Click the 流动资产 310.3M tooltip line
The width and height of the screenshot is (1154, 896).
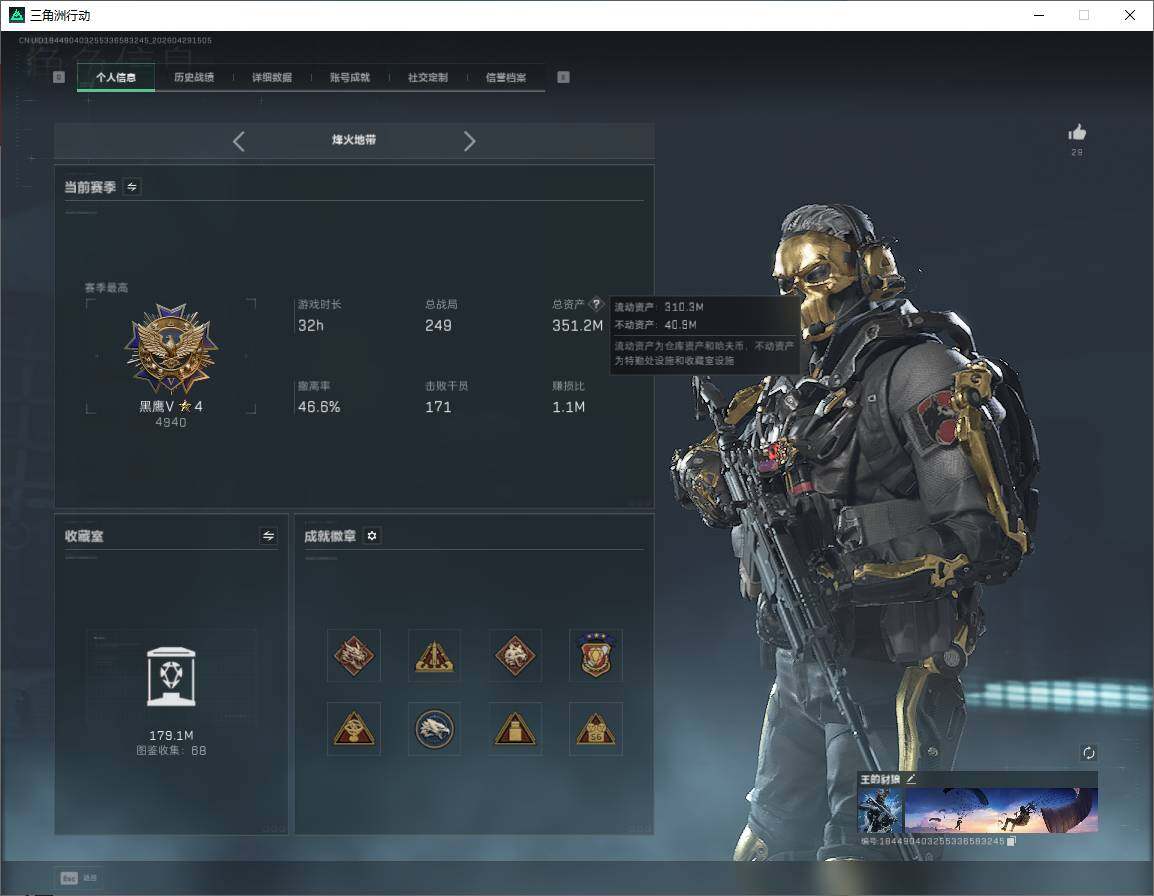click(x=659, y=307)
